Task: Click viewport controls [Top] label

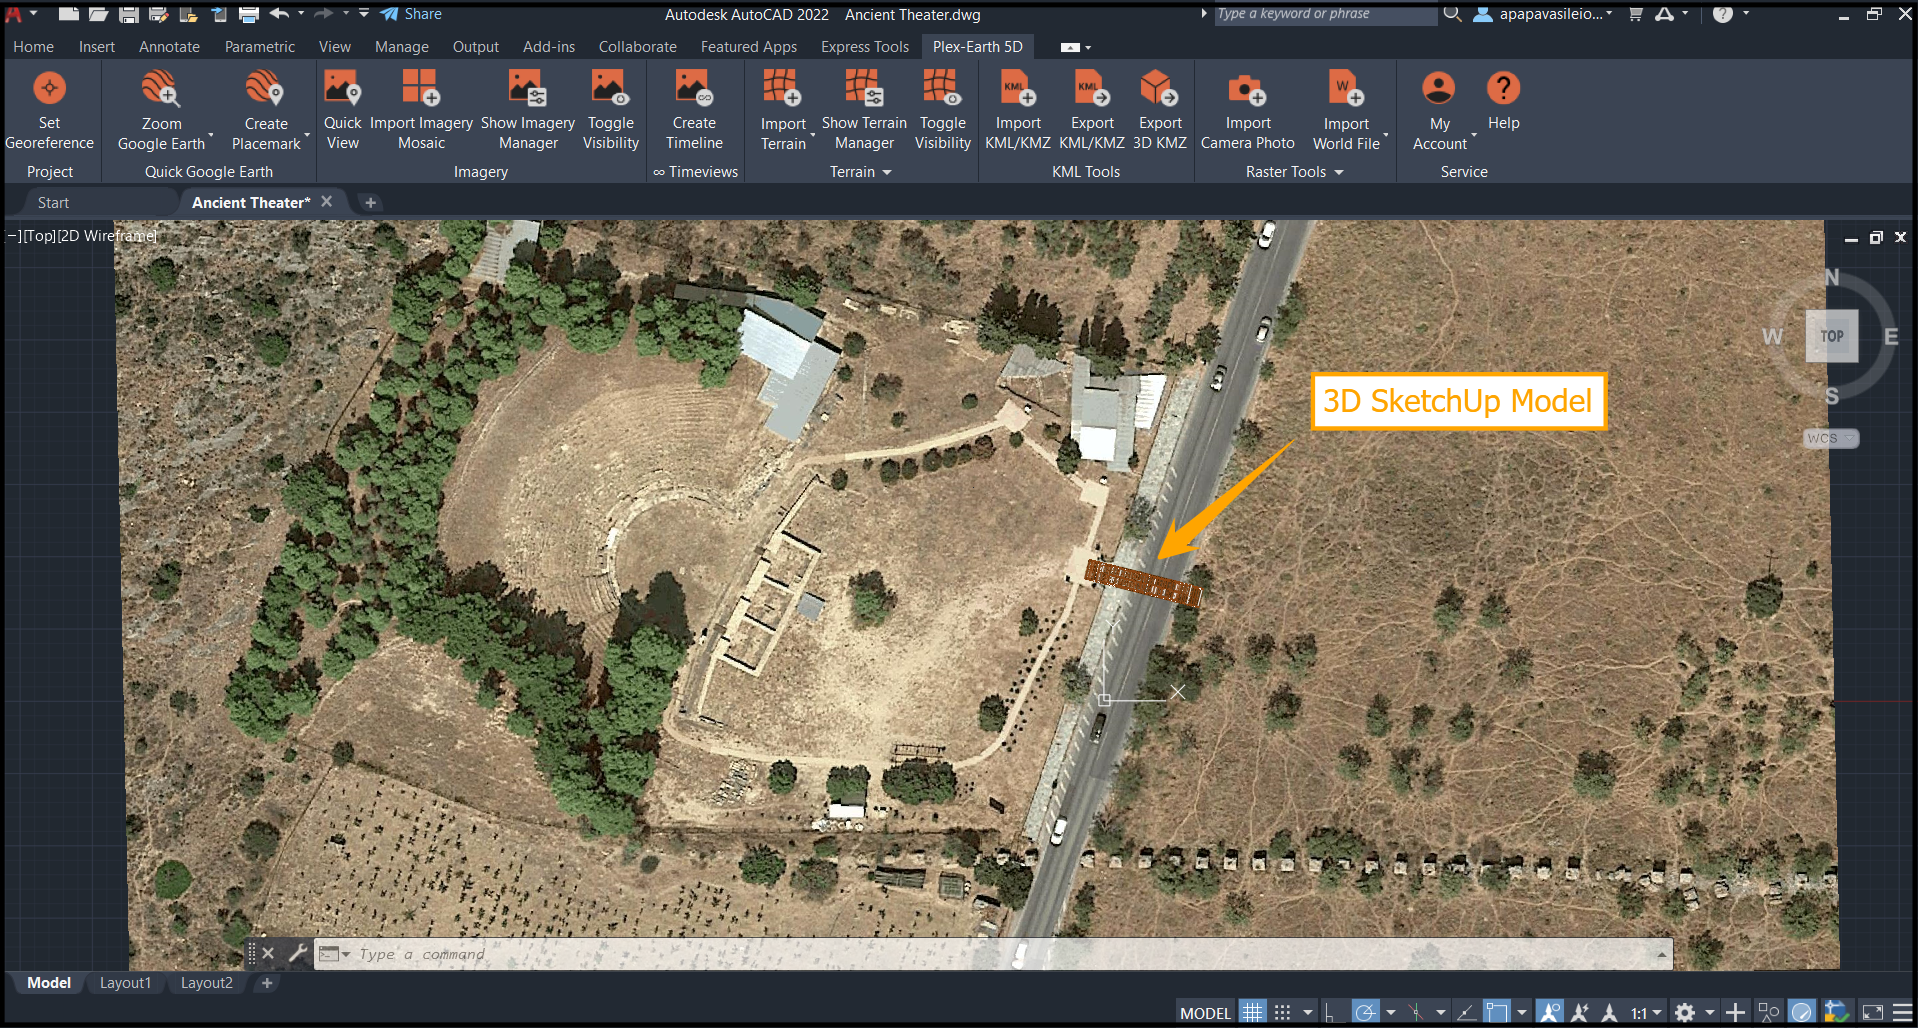Action: click(x=39, y=236)
